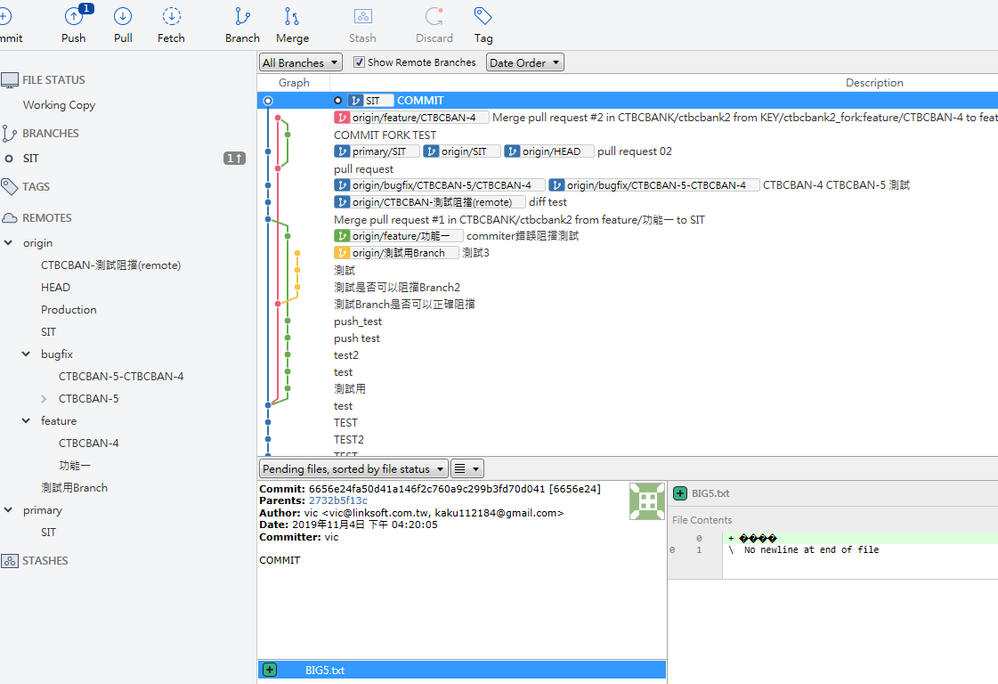Click the topmost COMMIT row graph node
This screenshot has height=684, width=998.
pyautogui.click(x=268, y=101)
